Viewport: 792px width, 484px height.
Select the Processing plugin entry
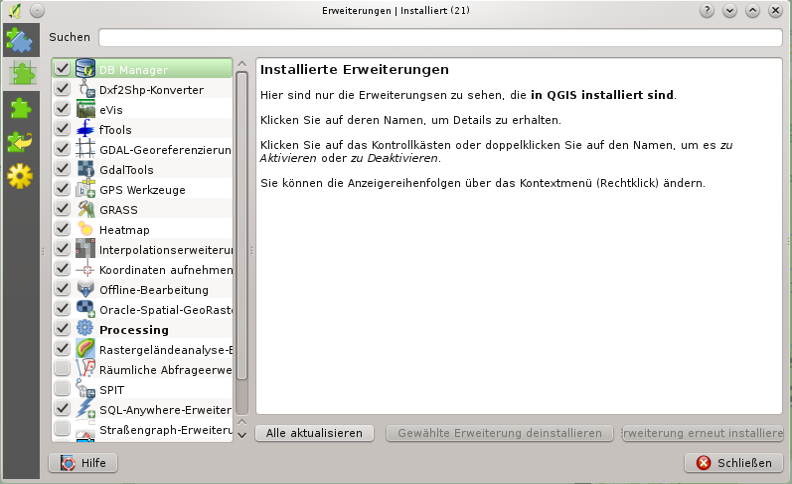click(142, 329)
